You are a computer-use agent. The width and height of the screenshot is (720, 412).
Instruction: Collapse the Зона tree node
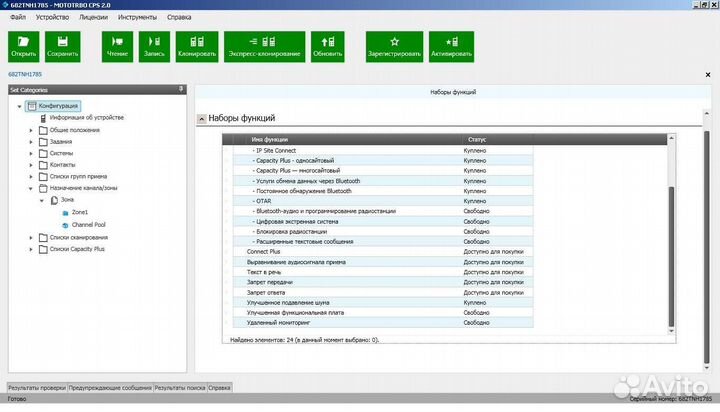(x=41, y=200)
